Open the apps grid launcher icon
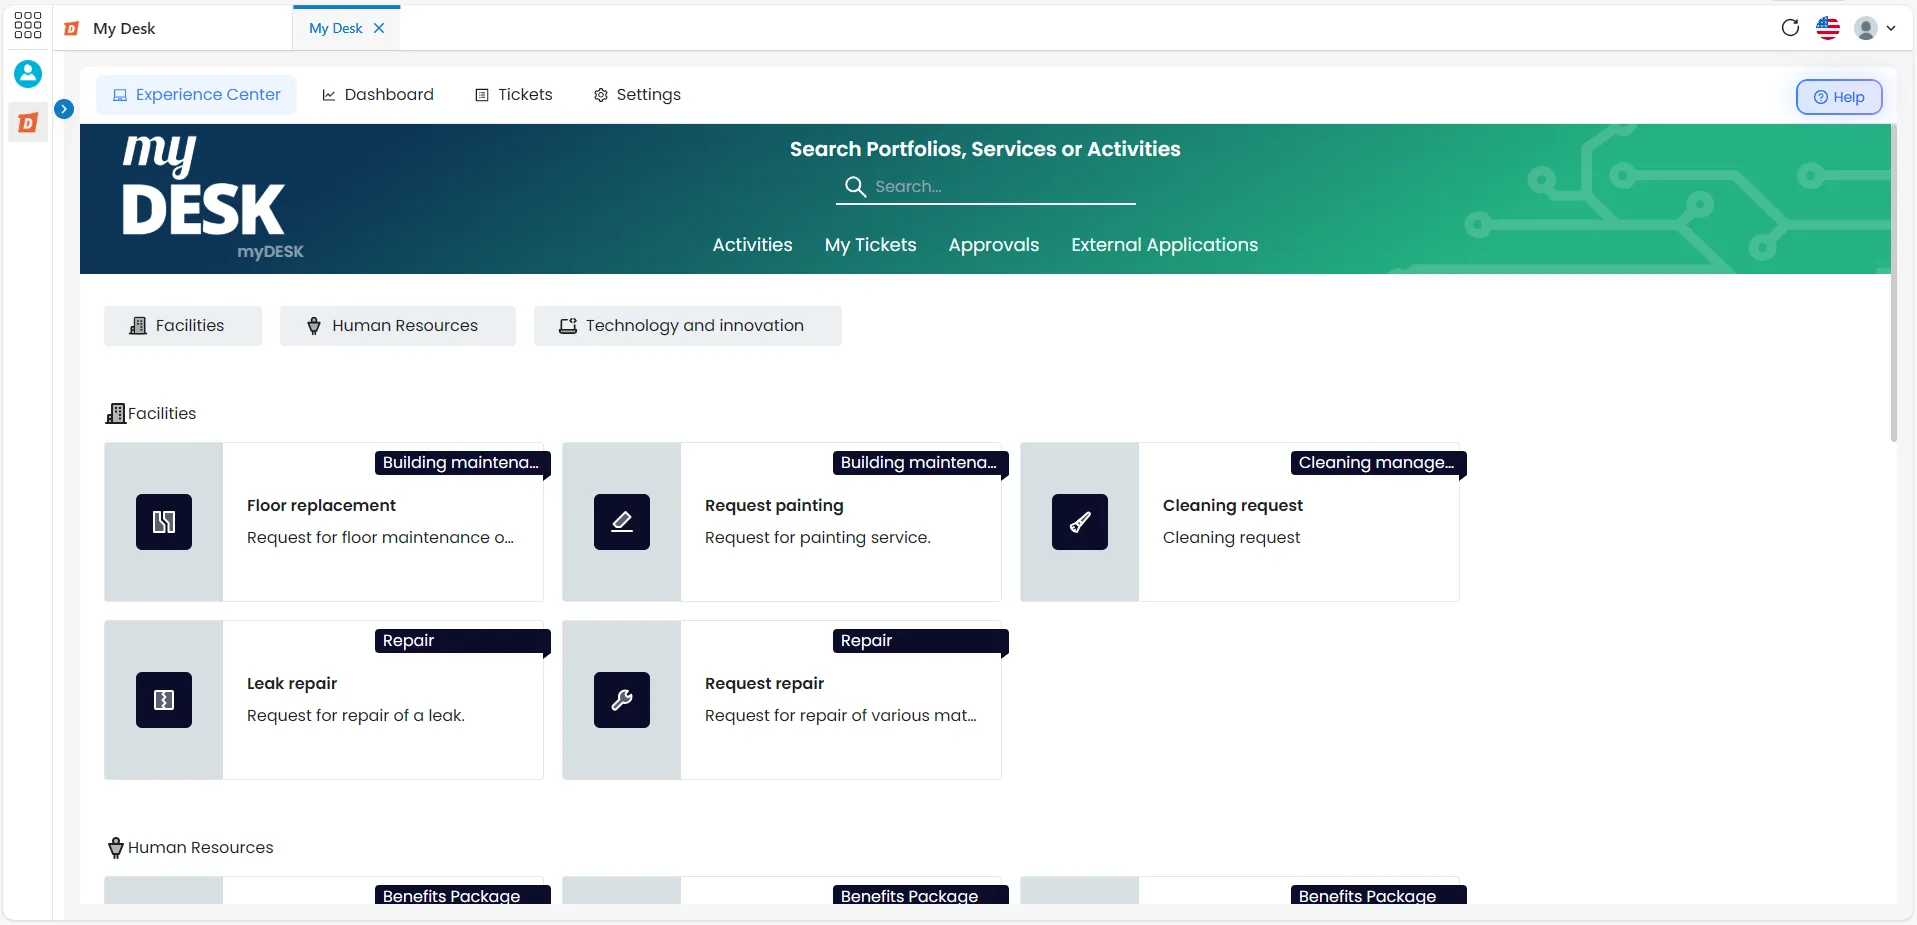The height and width of the screenshot is (925, 1917). [x=28, y=25]
